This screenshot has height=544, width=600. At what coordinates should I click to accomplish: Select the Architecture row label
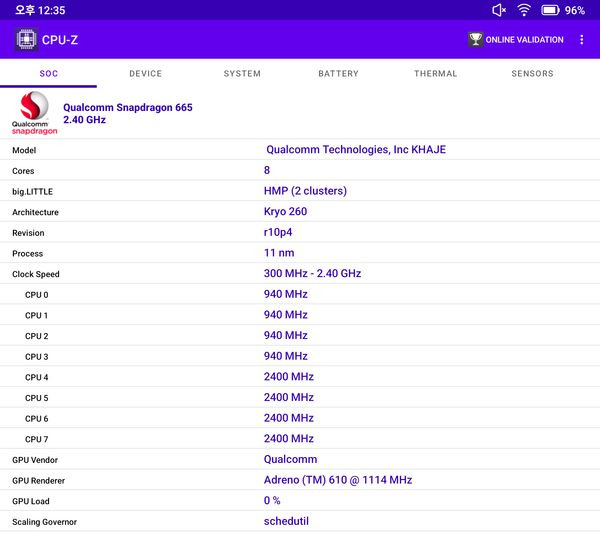click(x=35, y=212)
